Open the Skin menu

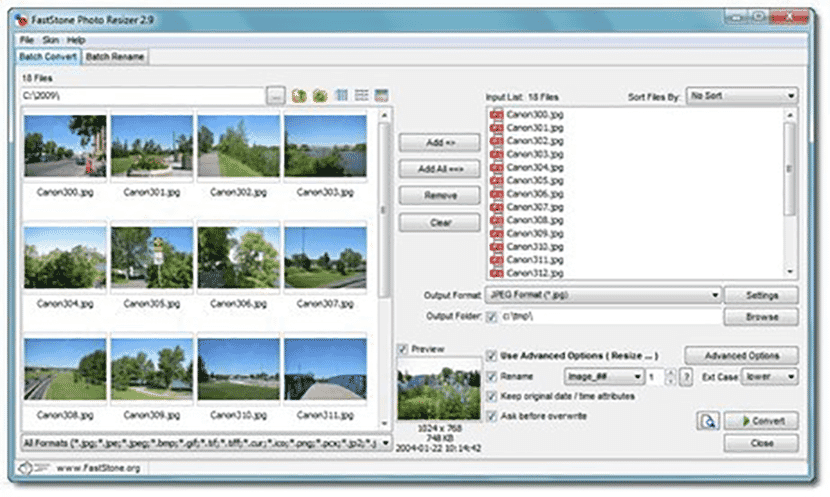coord(50,39)
